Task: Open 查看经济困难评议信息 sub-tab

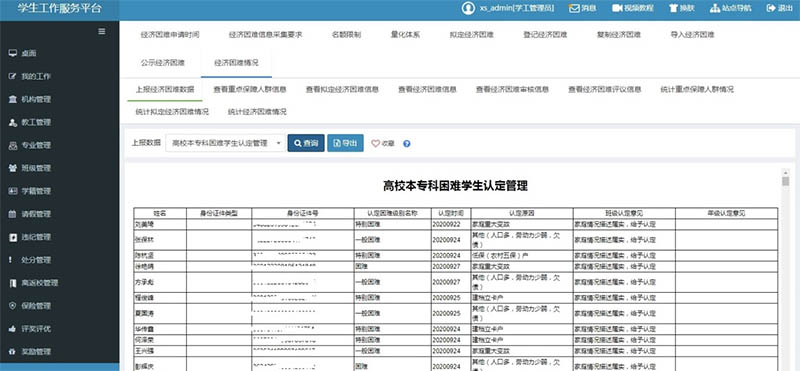Action: coord(605,89)
